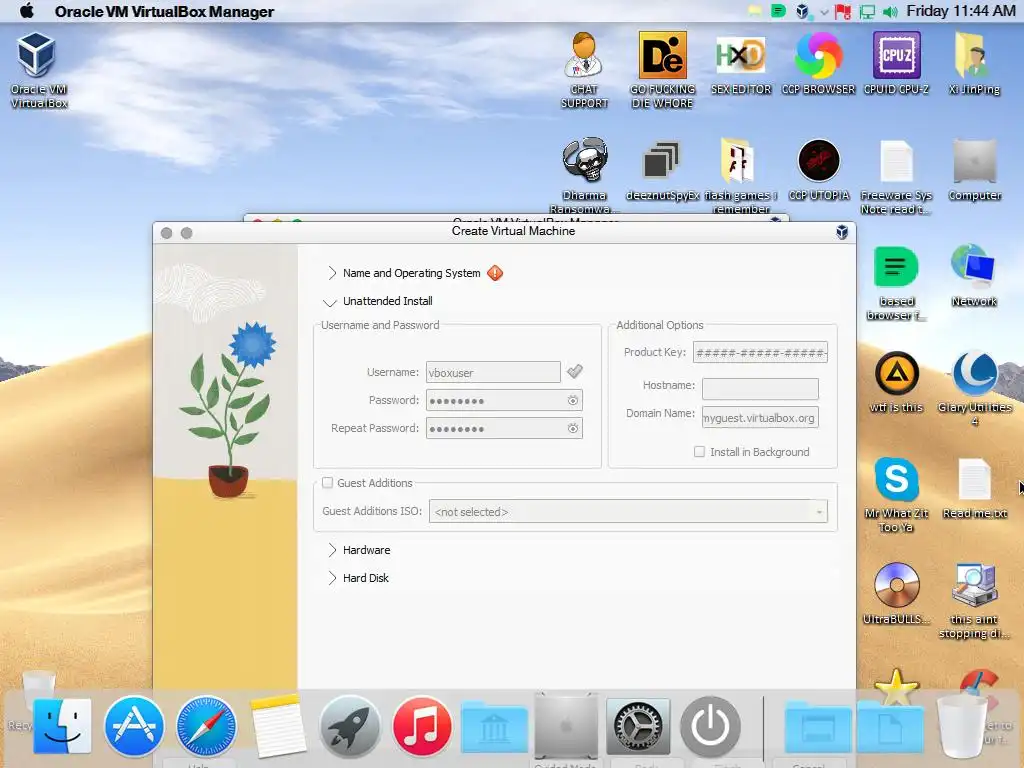Viewport: 1024px width, 768px height.
Task: Click the checkmark icon beside Username
Action: 575,372
